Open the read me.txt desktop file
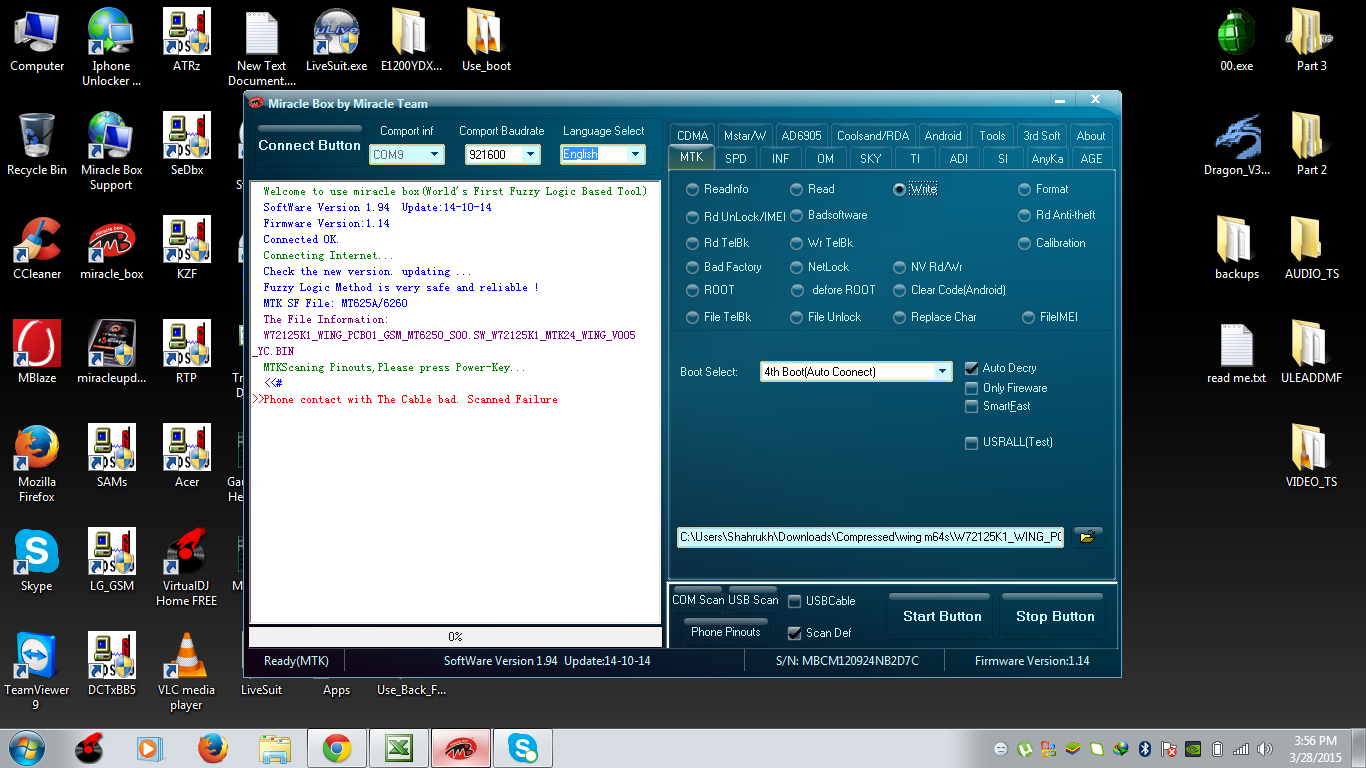Screen dimensions: 1366x768 point(1237,353)
